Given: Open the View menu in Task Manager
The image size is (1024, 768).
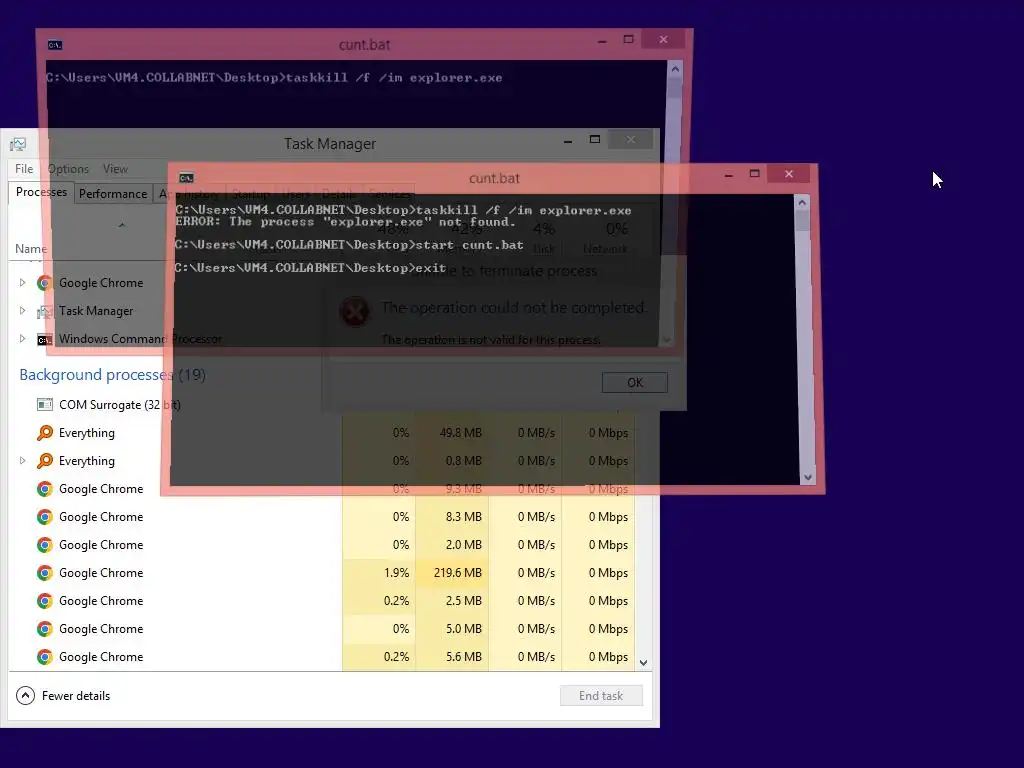Looking at the screenshot, I should click(x=115, y=169).
